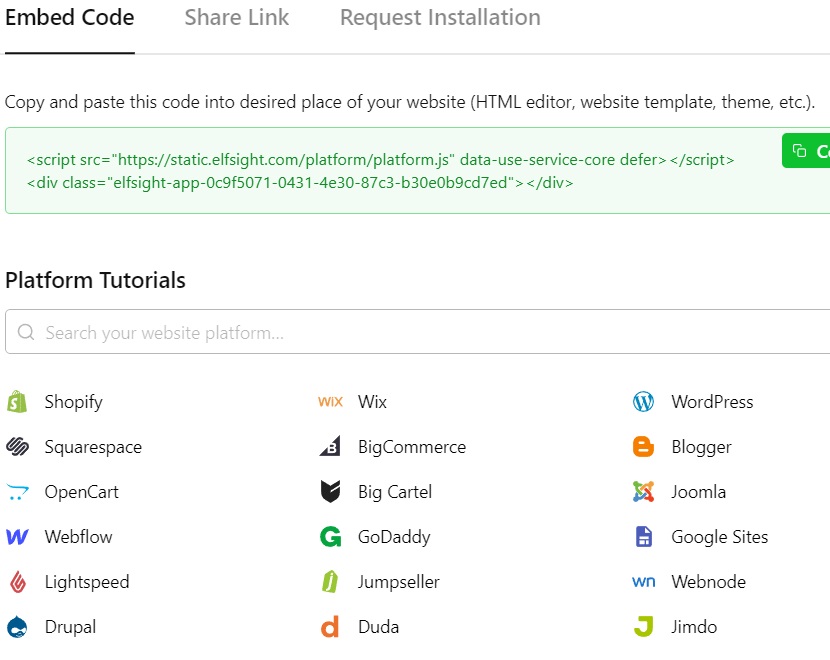This screenshot has height=660, width=830.
Task: Click the Wix platform icon
Action: (x=330, y=401)
